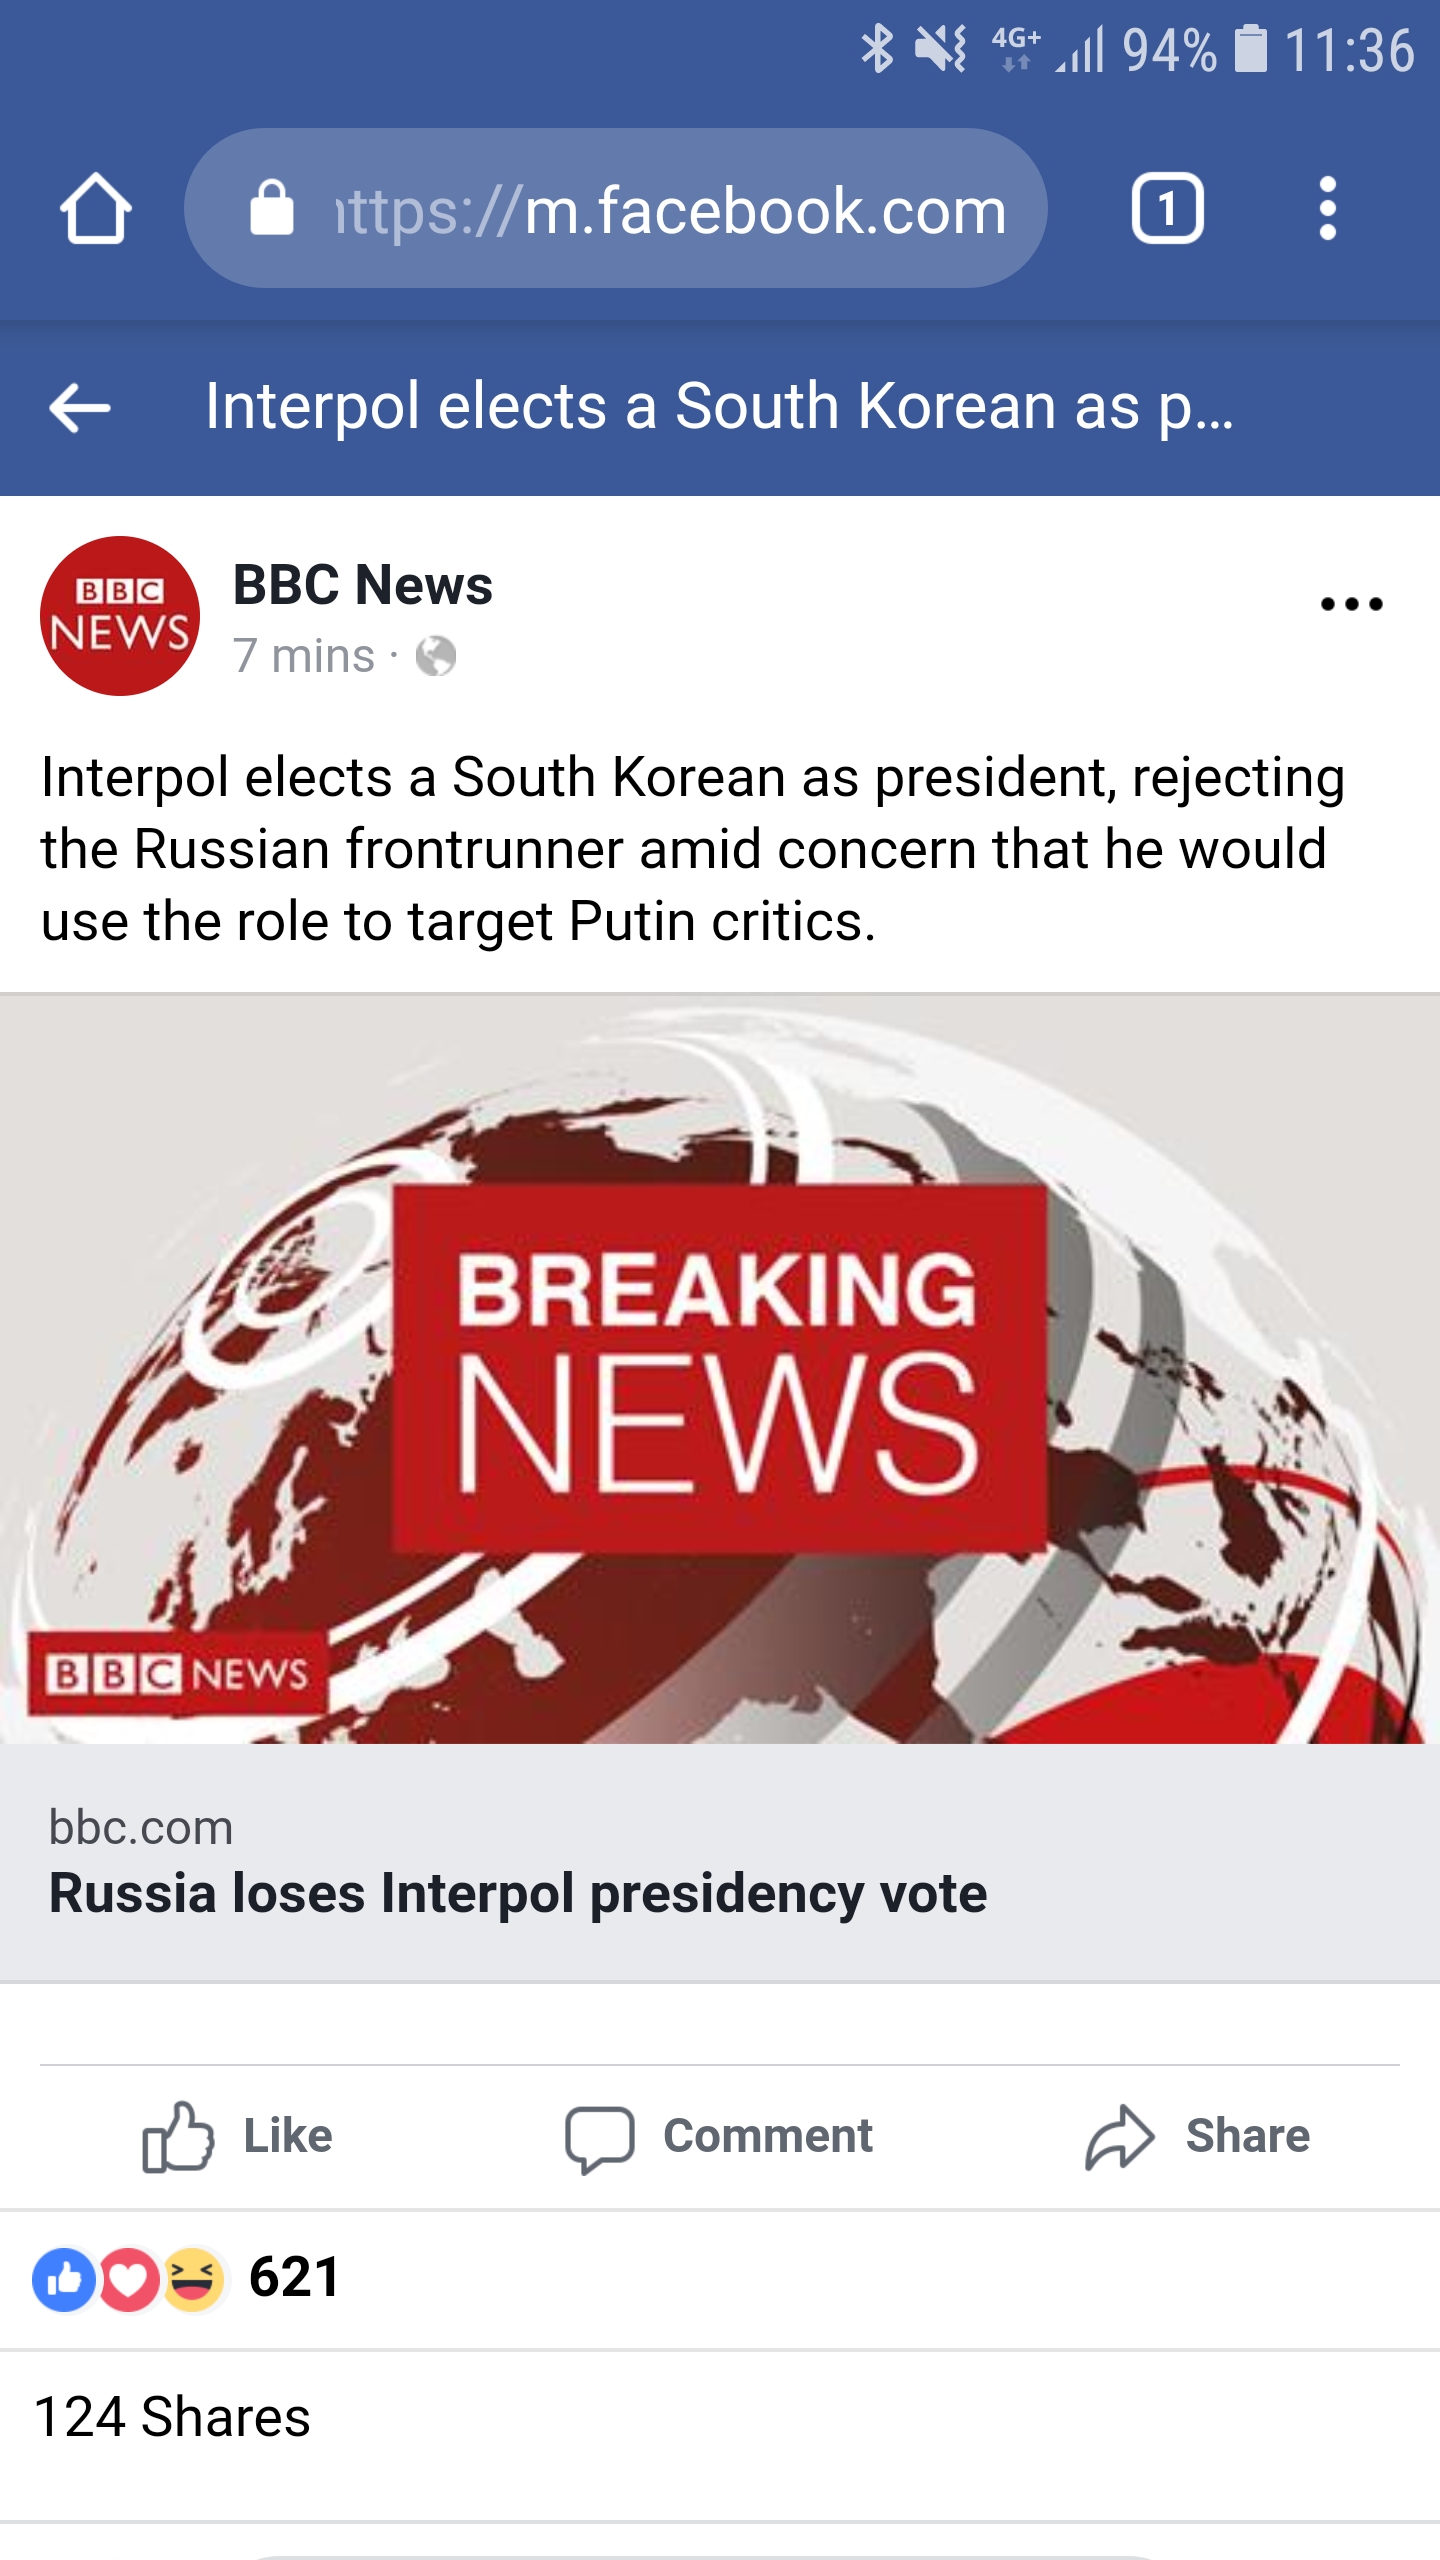This screenshot has width=1440, height=2560.
Task: Open 'Russia loses Interpol presidency vote' link
Action: 518,1894
